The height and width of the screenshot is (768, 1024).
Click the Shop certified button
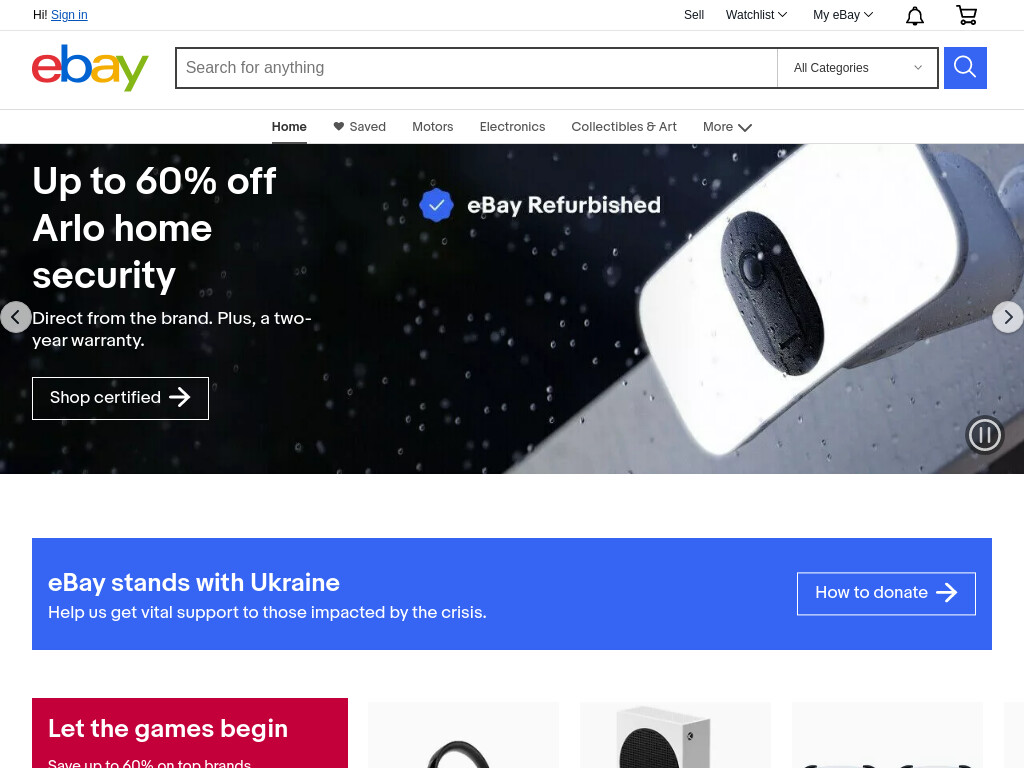coord(120,398)
